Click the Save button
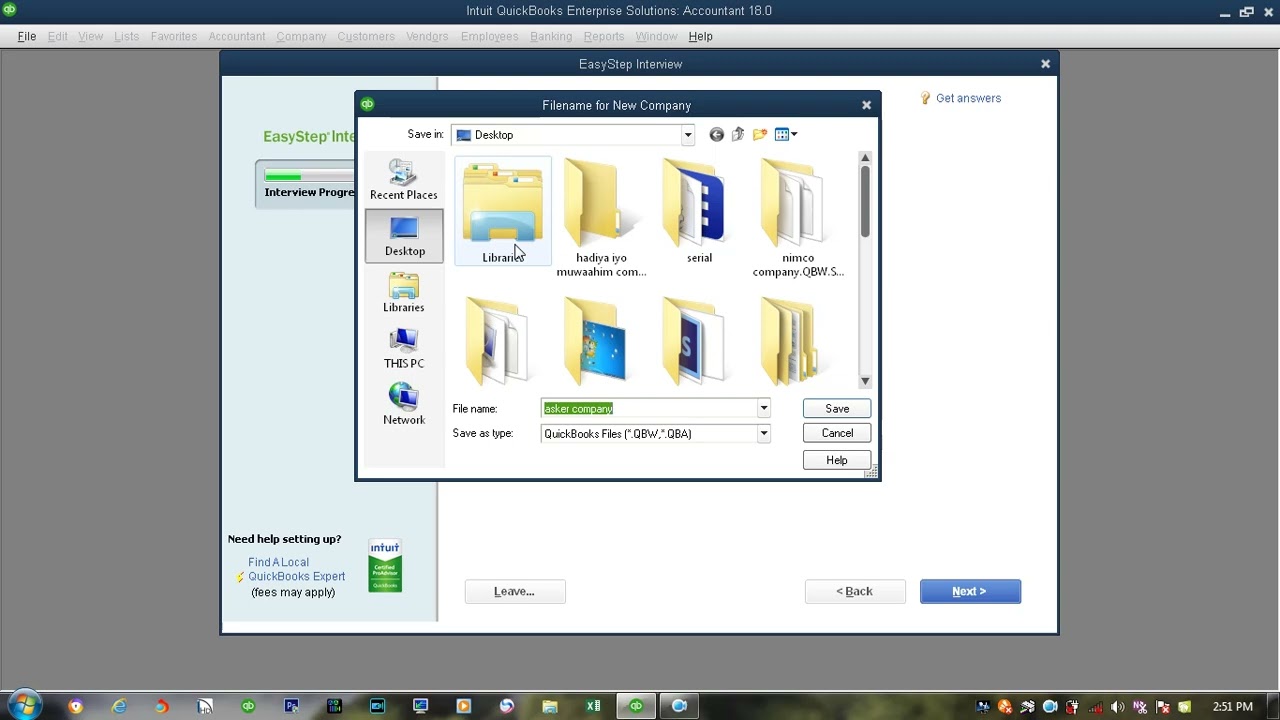This screenshot has height=720, width=1280. (837, 408)
